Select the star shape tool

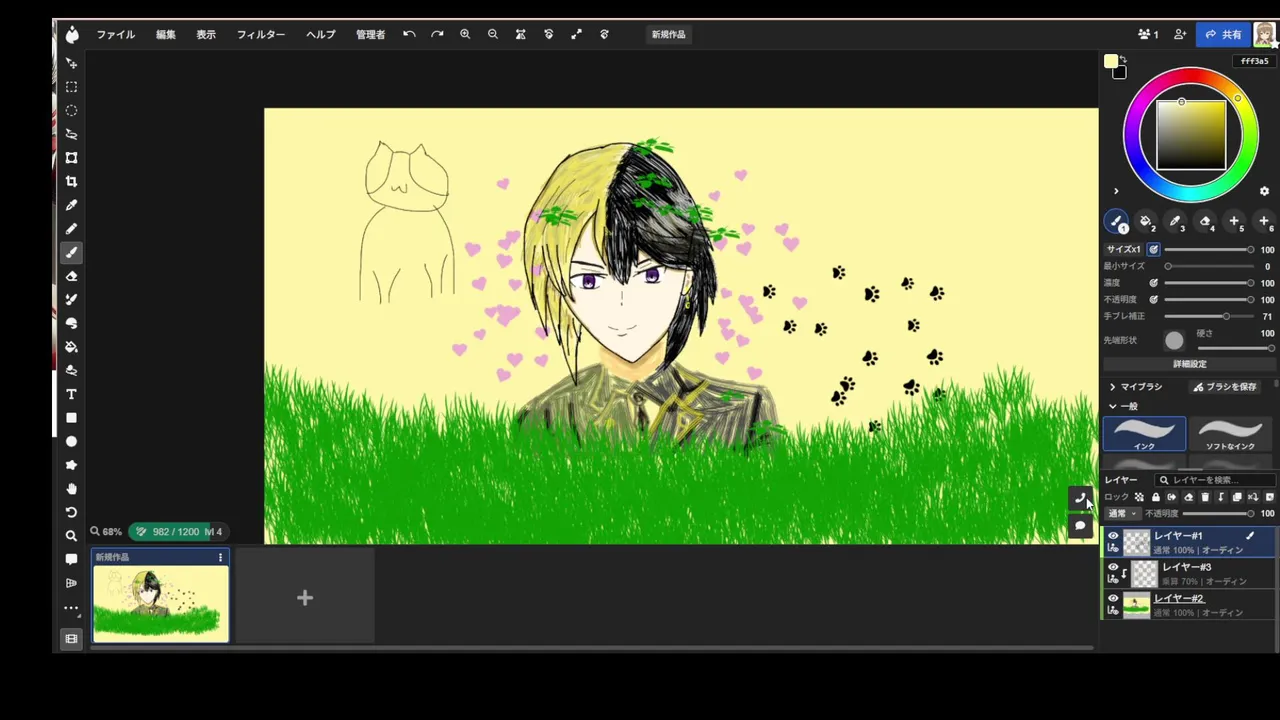click(x=71, y=465)
